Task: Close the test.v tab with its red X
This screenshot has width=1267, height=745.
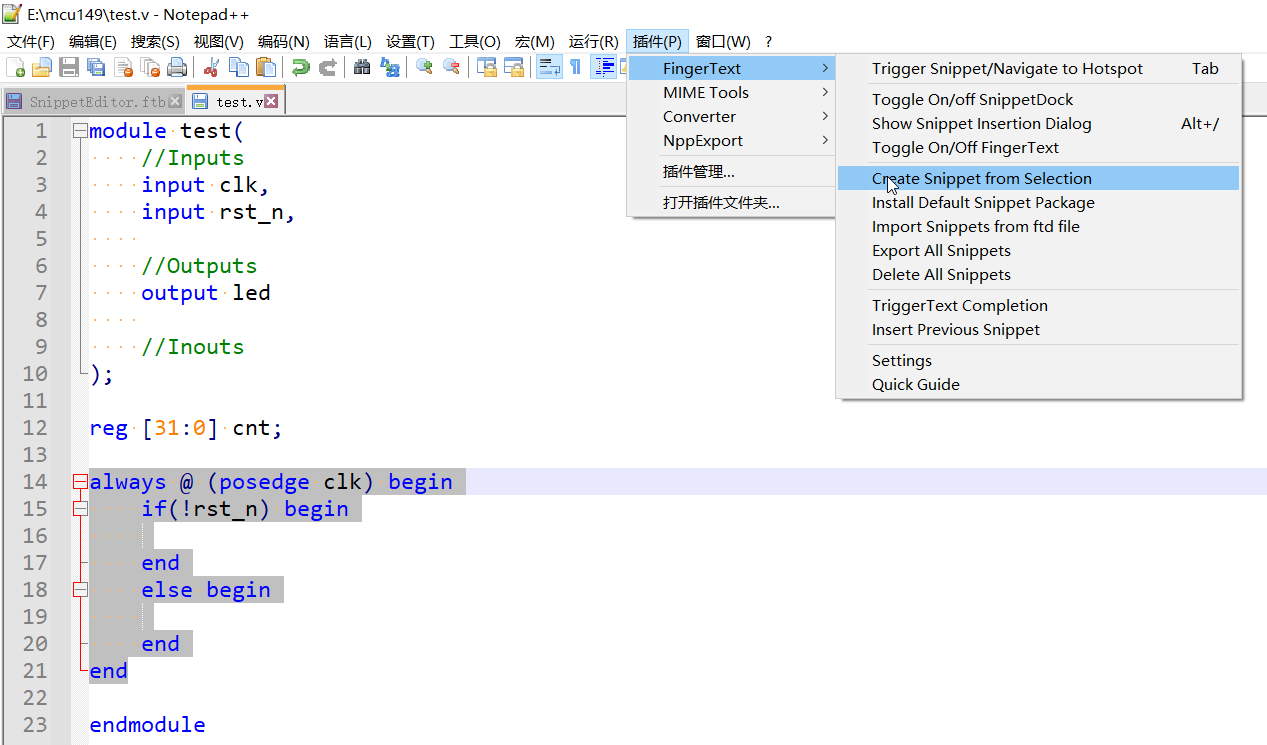Action: pyautogui.click(x=269, y=99)
